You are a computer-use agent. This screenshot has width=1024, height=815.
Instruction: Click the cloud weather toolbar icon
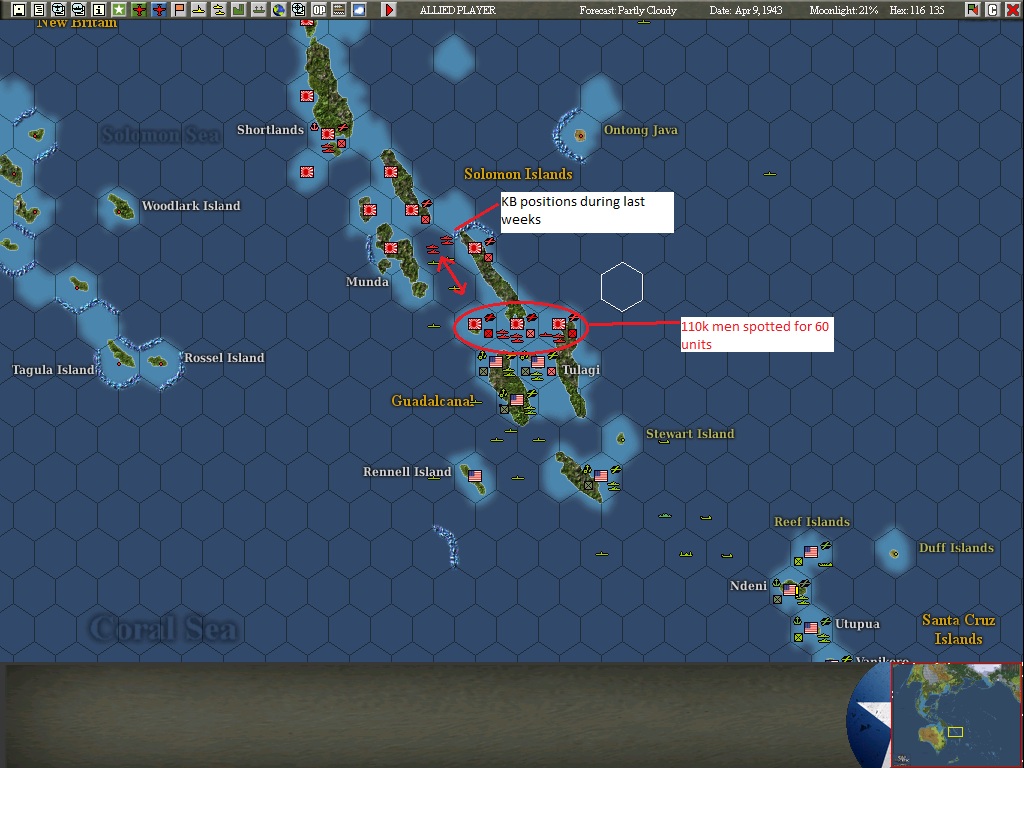[359, 10]
